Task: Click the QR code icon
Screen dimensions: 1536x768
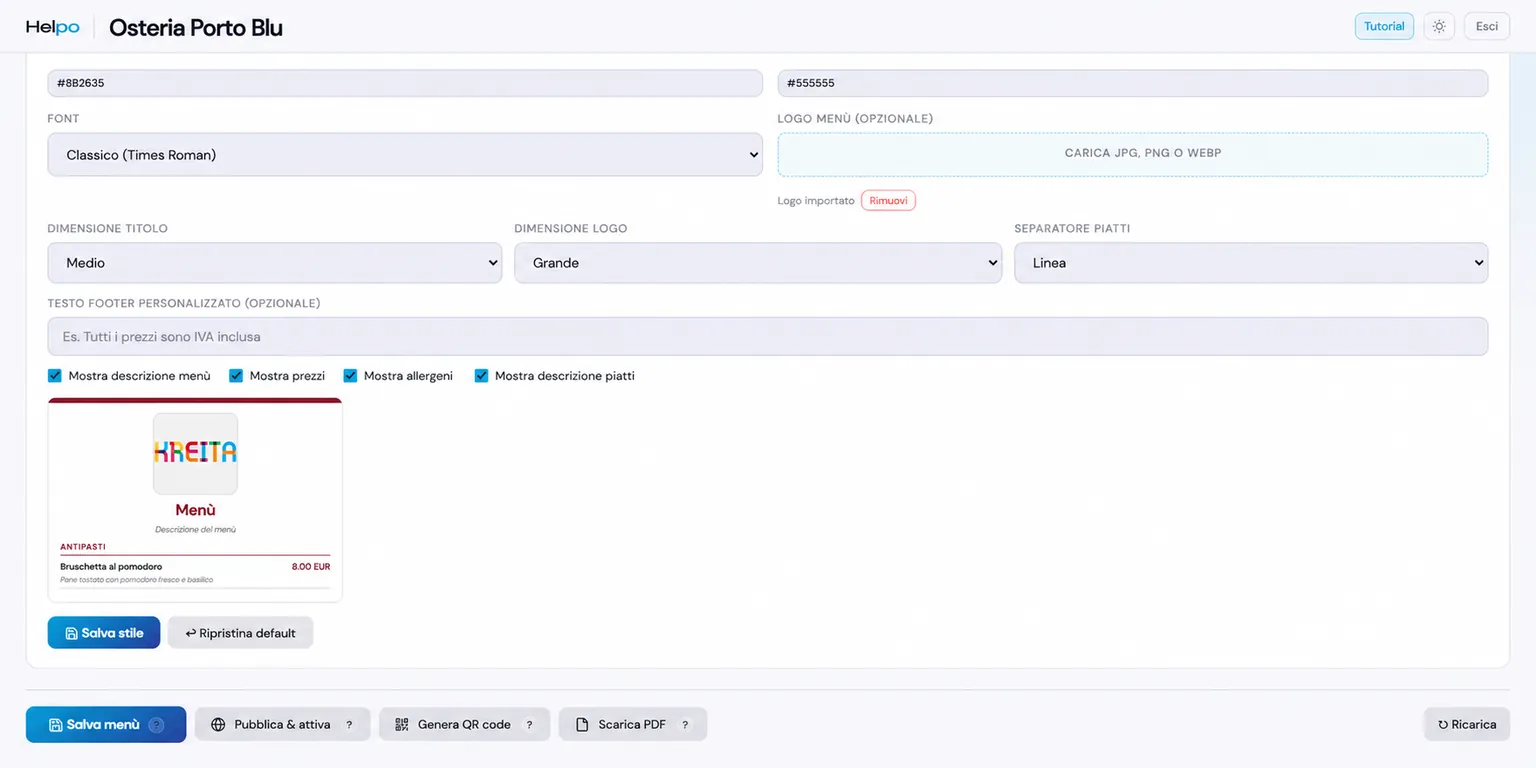Action: click(402, 725)
